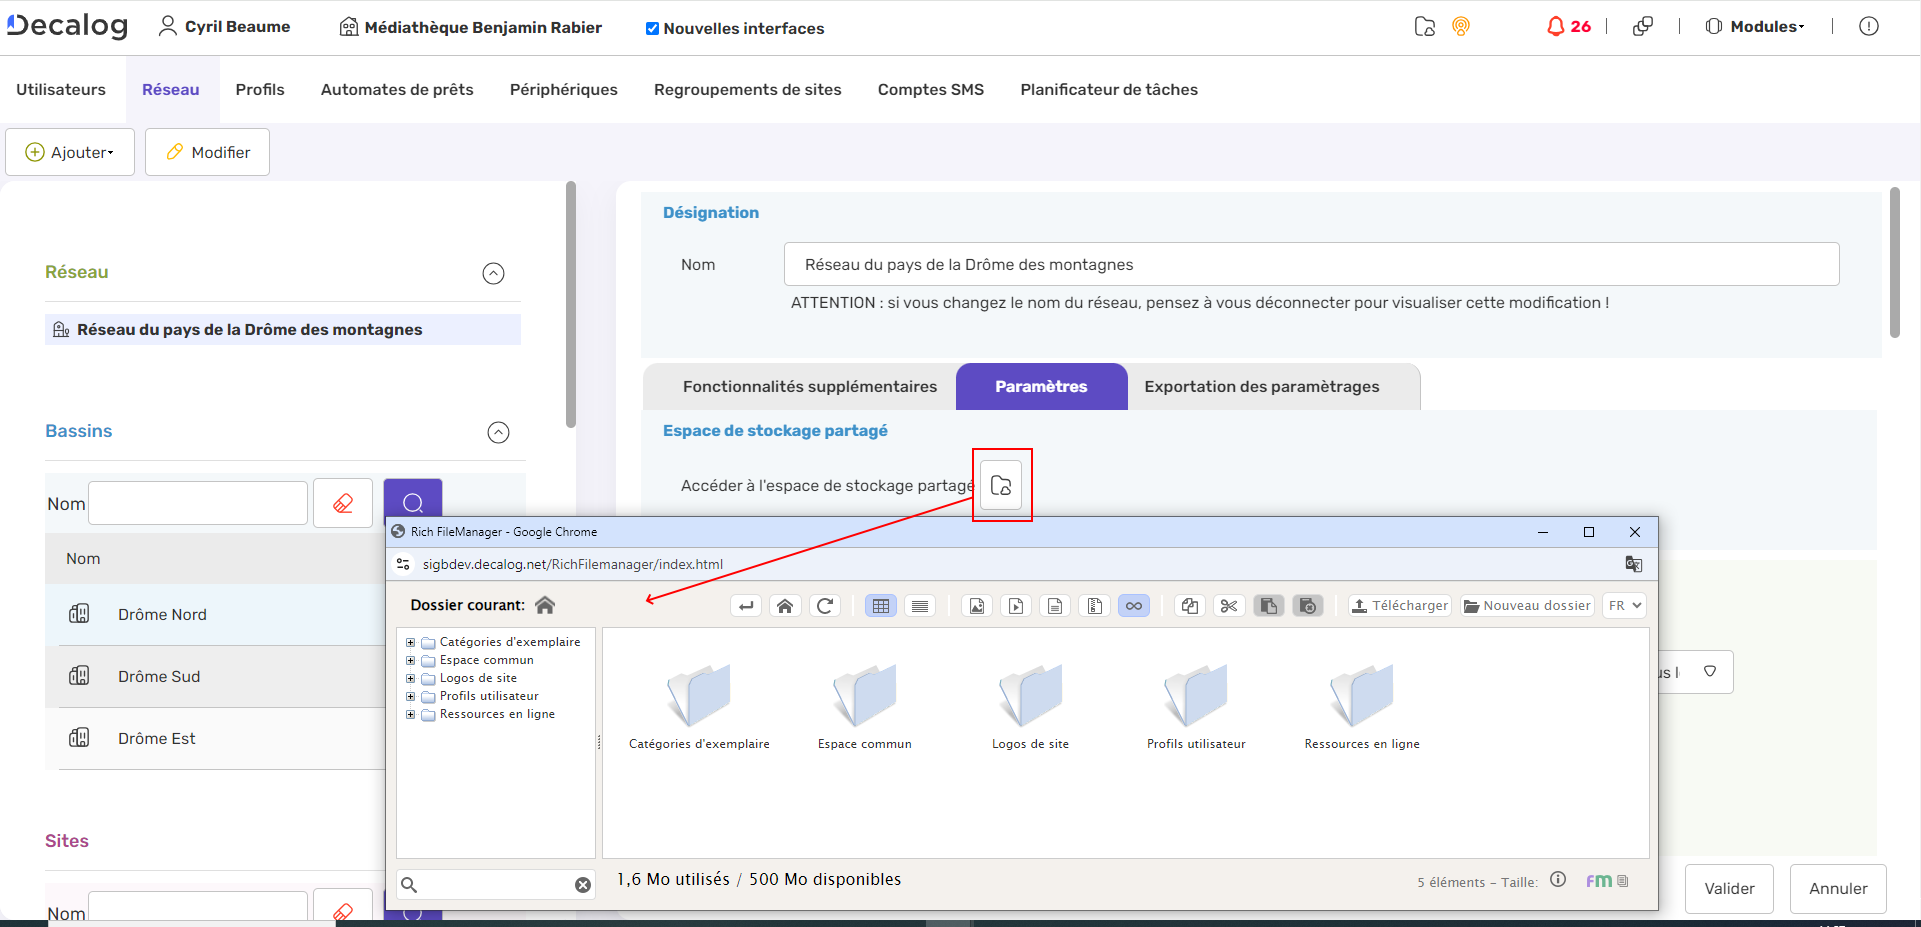Open the Ajouter dropdown
Viewport: 1921px width, 927px height.
click(70, 152)
